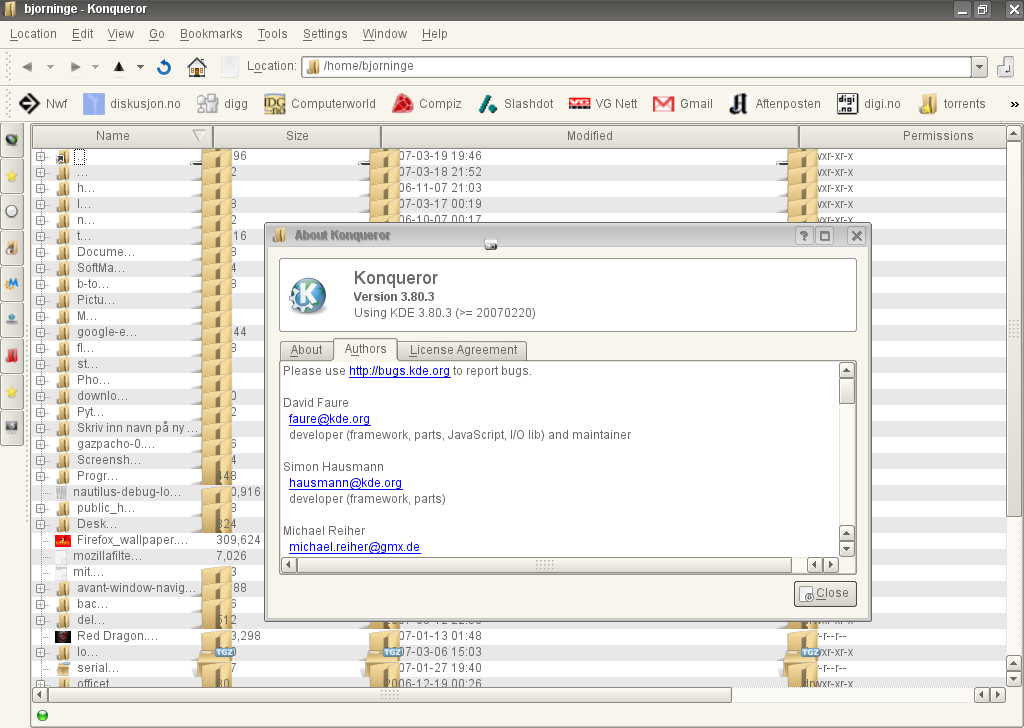Go to the Home folder icon

(197, 67)
